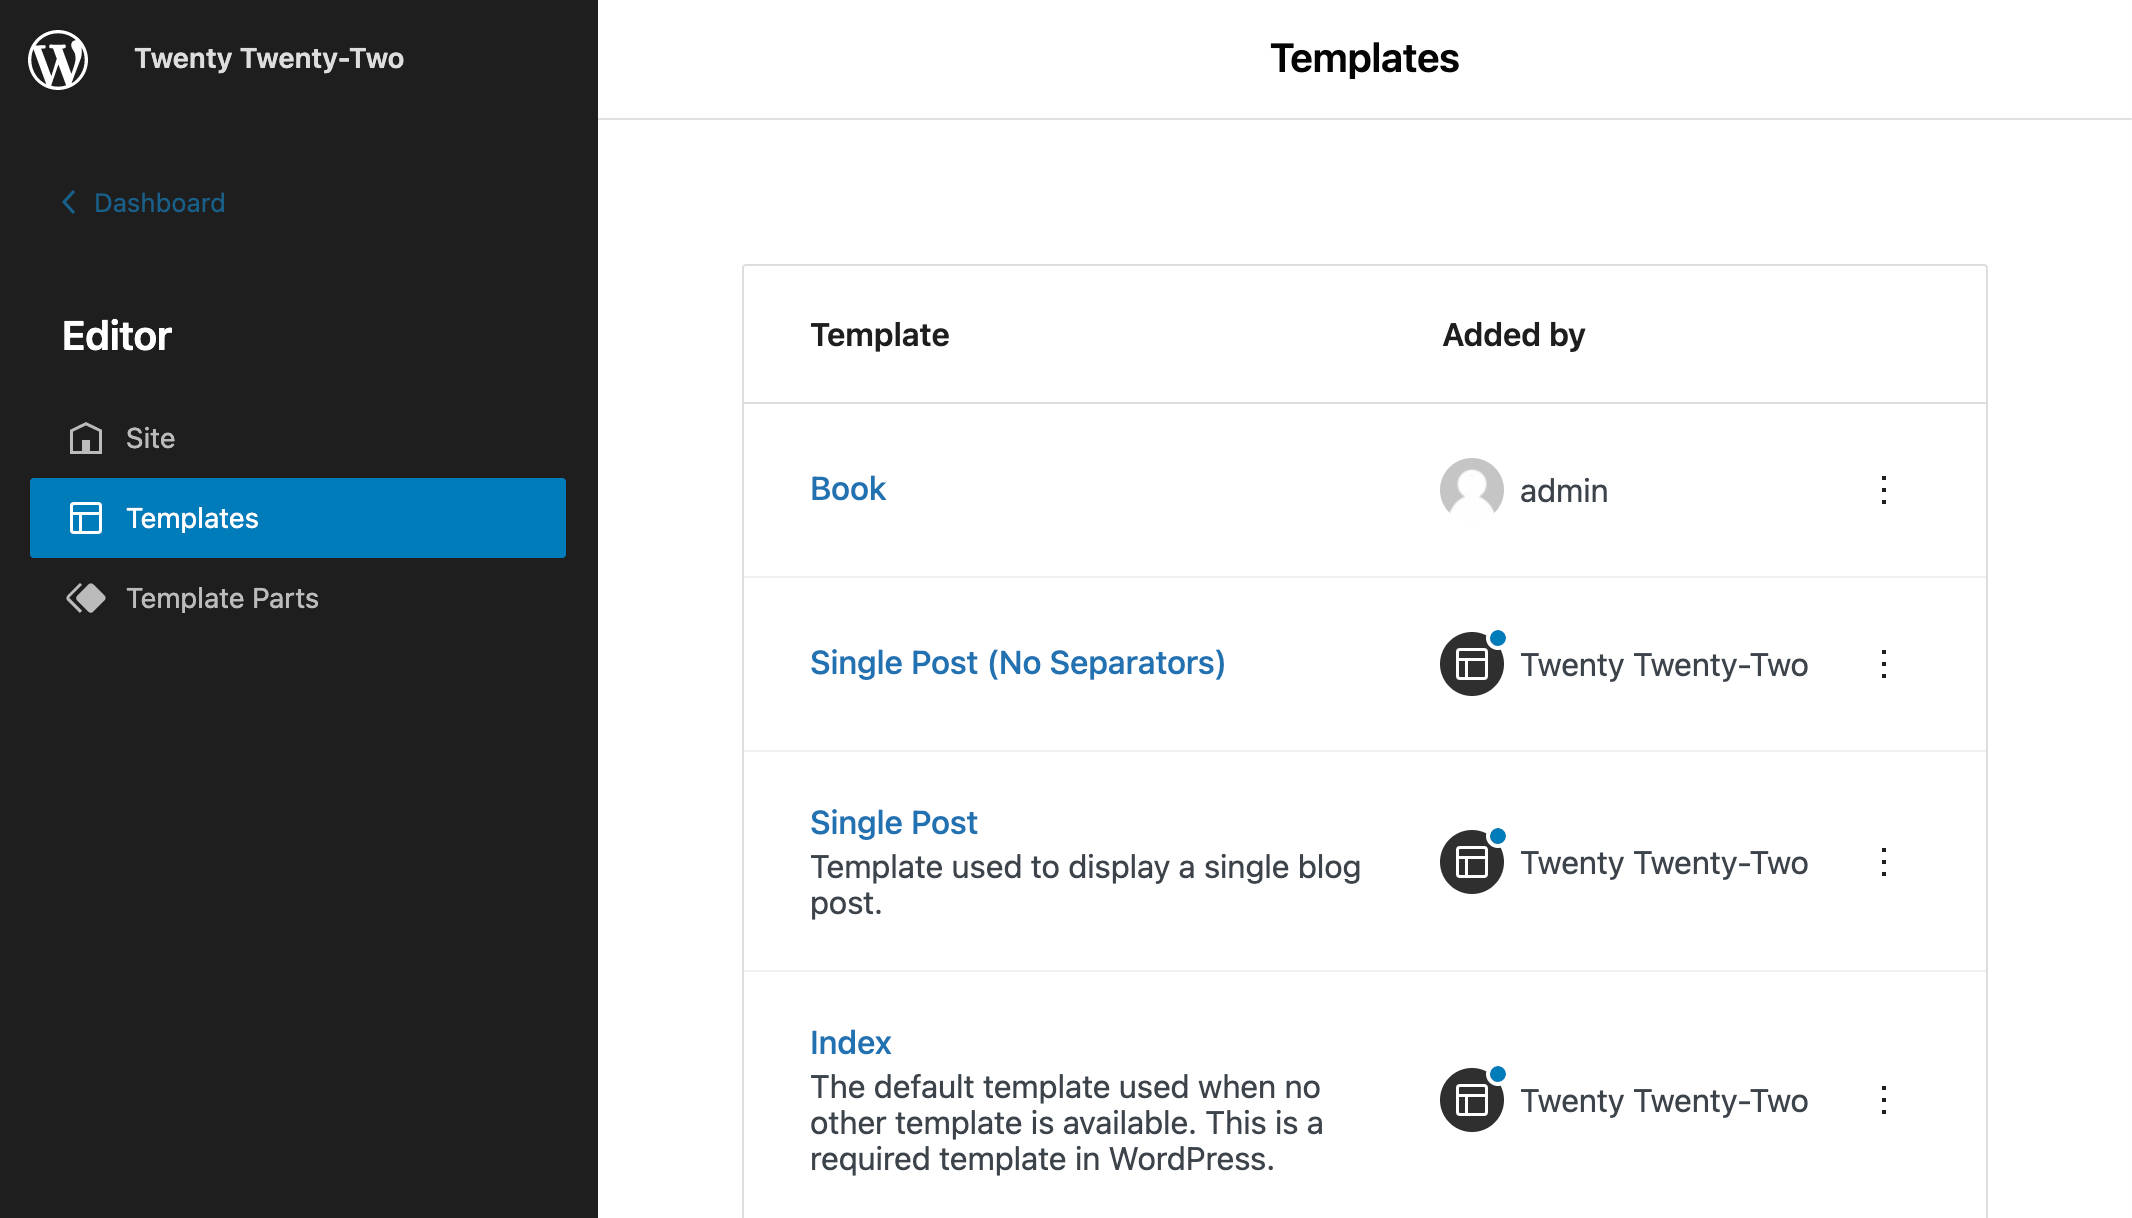Image resolution: width=2132 pixels, height=1218 pixels.
Task: Click the Twenty Twenty-Two theme icon next to Index
Action: 1472,1101
